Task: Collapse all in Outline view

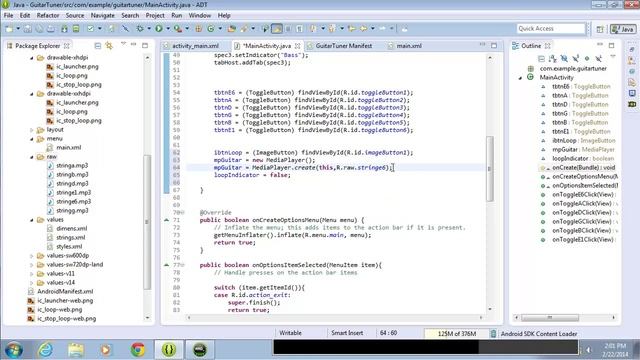Action: coord(541,59)
